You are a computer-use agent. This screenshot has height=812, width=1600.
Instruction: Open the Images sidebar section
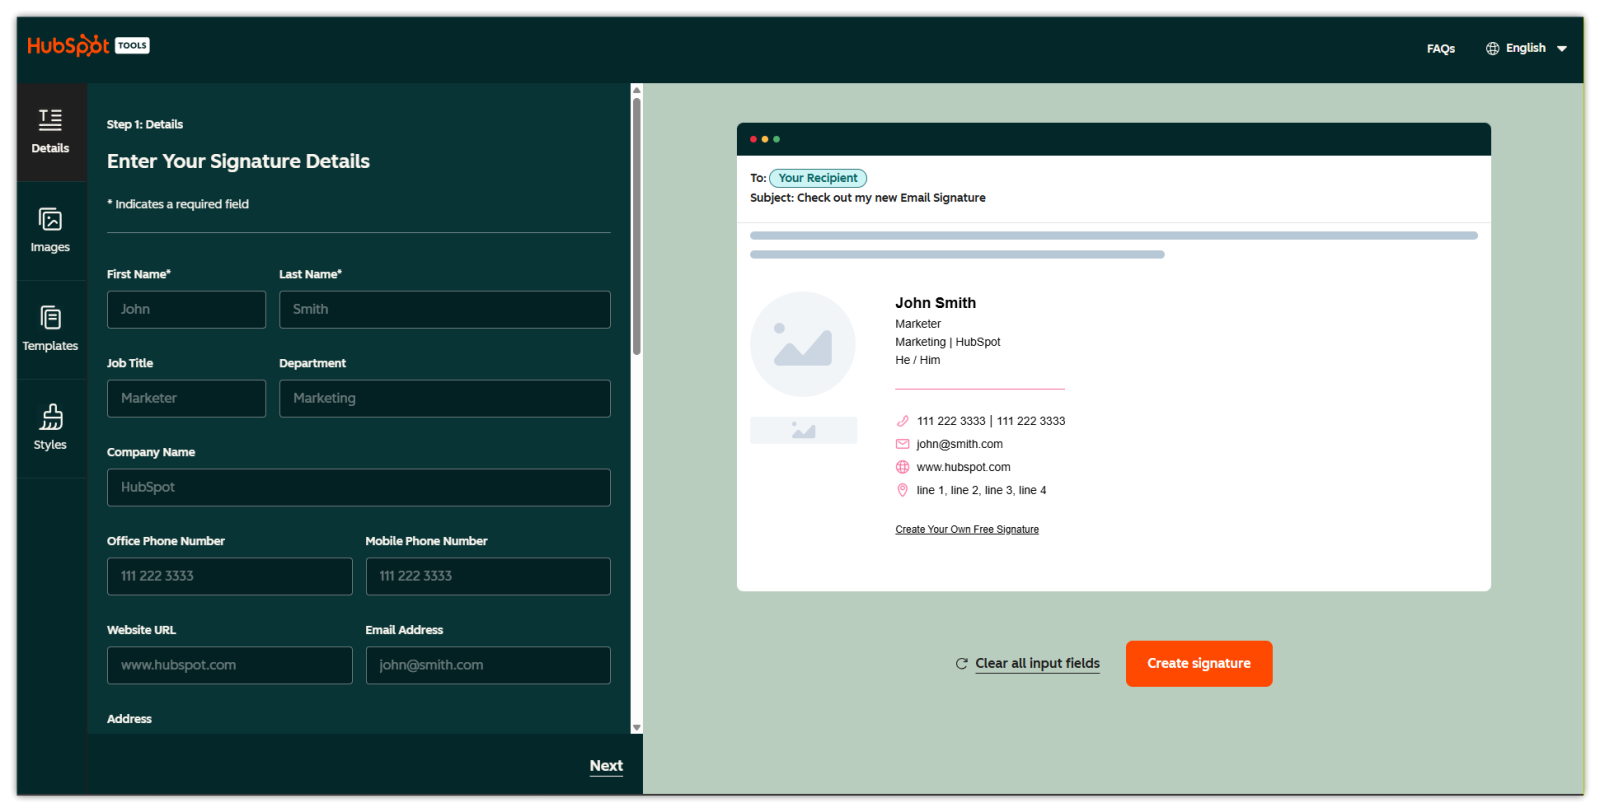click(x=50, y=230)
